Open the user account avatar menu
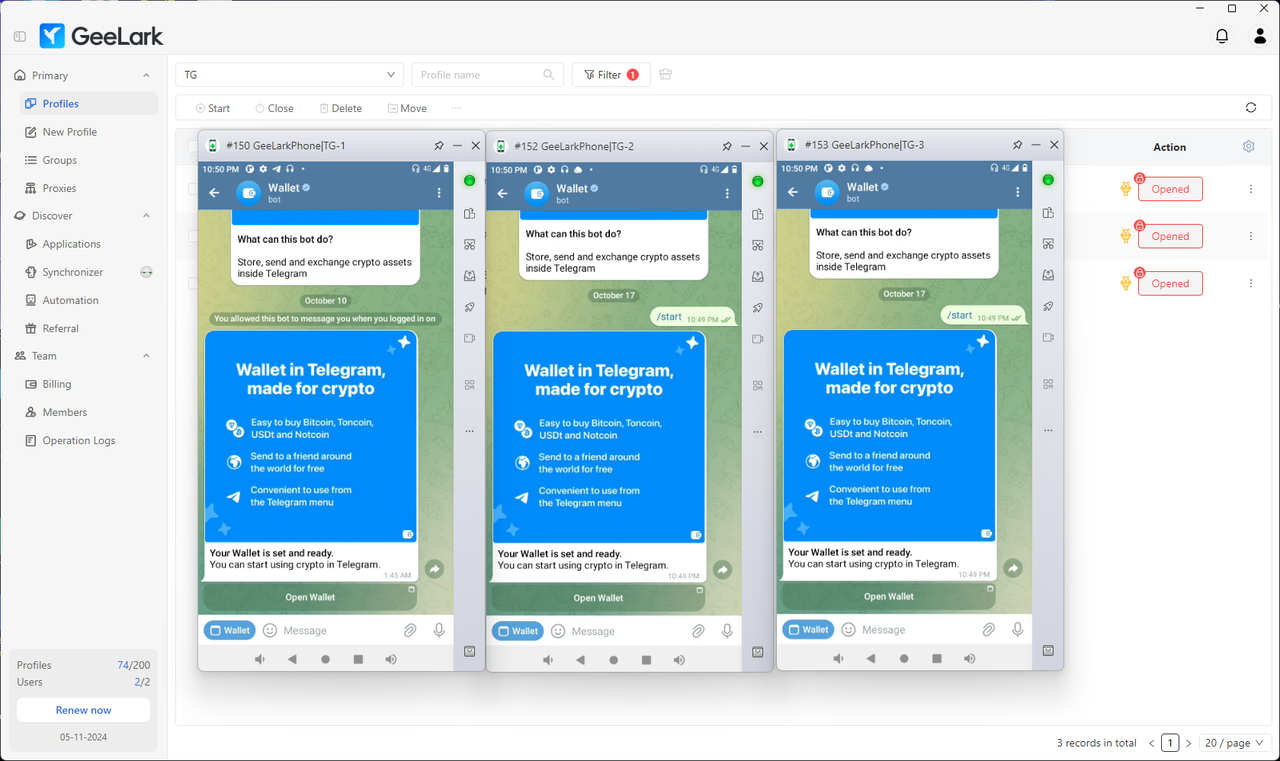 click(1260, 36)
